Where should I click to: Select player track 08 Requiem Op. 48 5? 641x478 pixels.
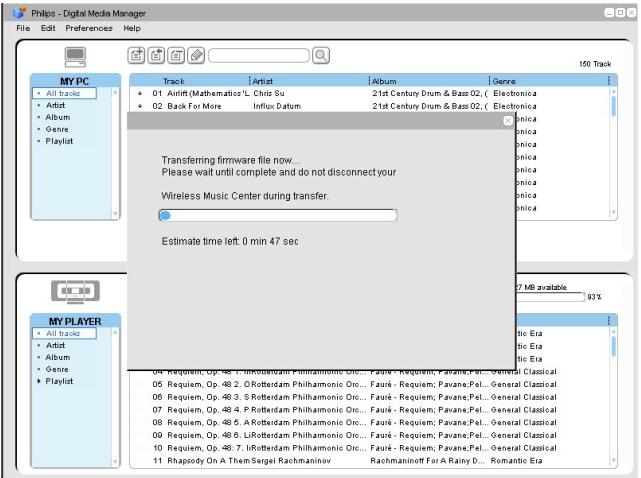pos(370,422)
